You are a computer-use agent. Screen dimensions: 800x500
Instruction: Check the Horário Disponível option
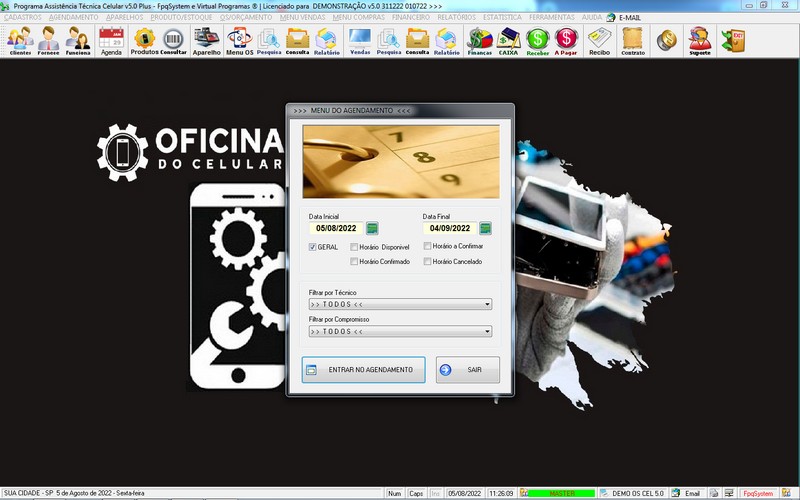(354, 247)
